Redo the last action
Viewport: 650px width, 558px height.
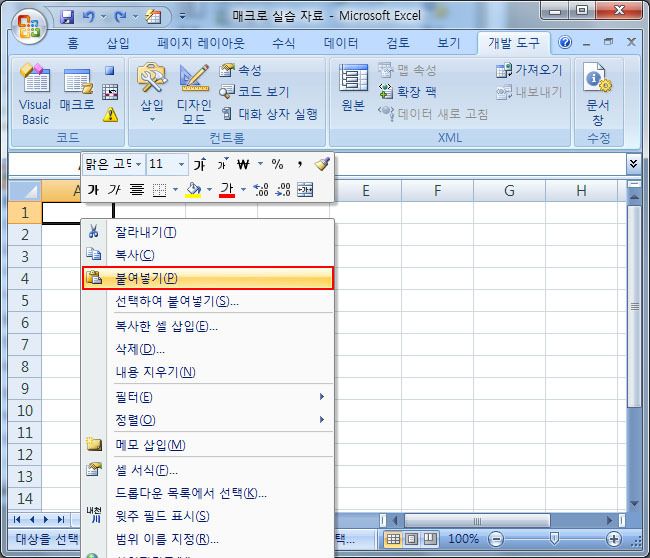tap(120, 17)
